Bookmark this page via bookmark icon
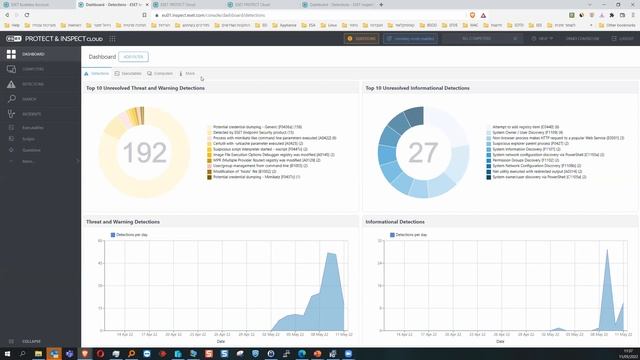 tap(144, 15)
